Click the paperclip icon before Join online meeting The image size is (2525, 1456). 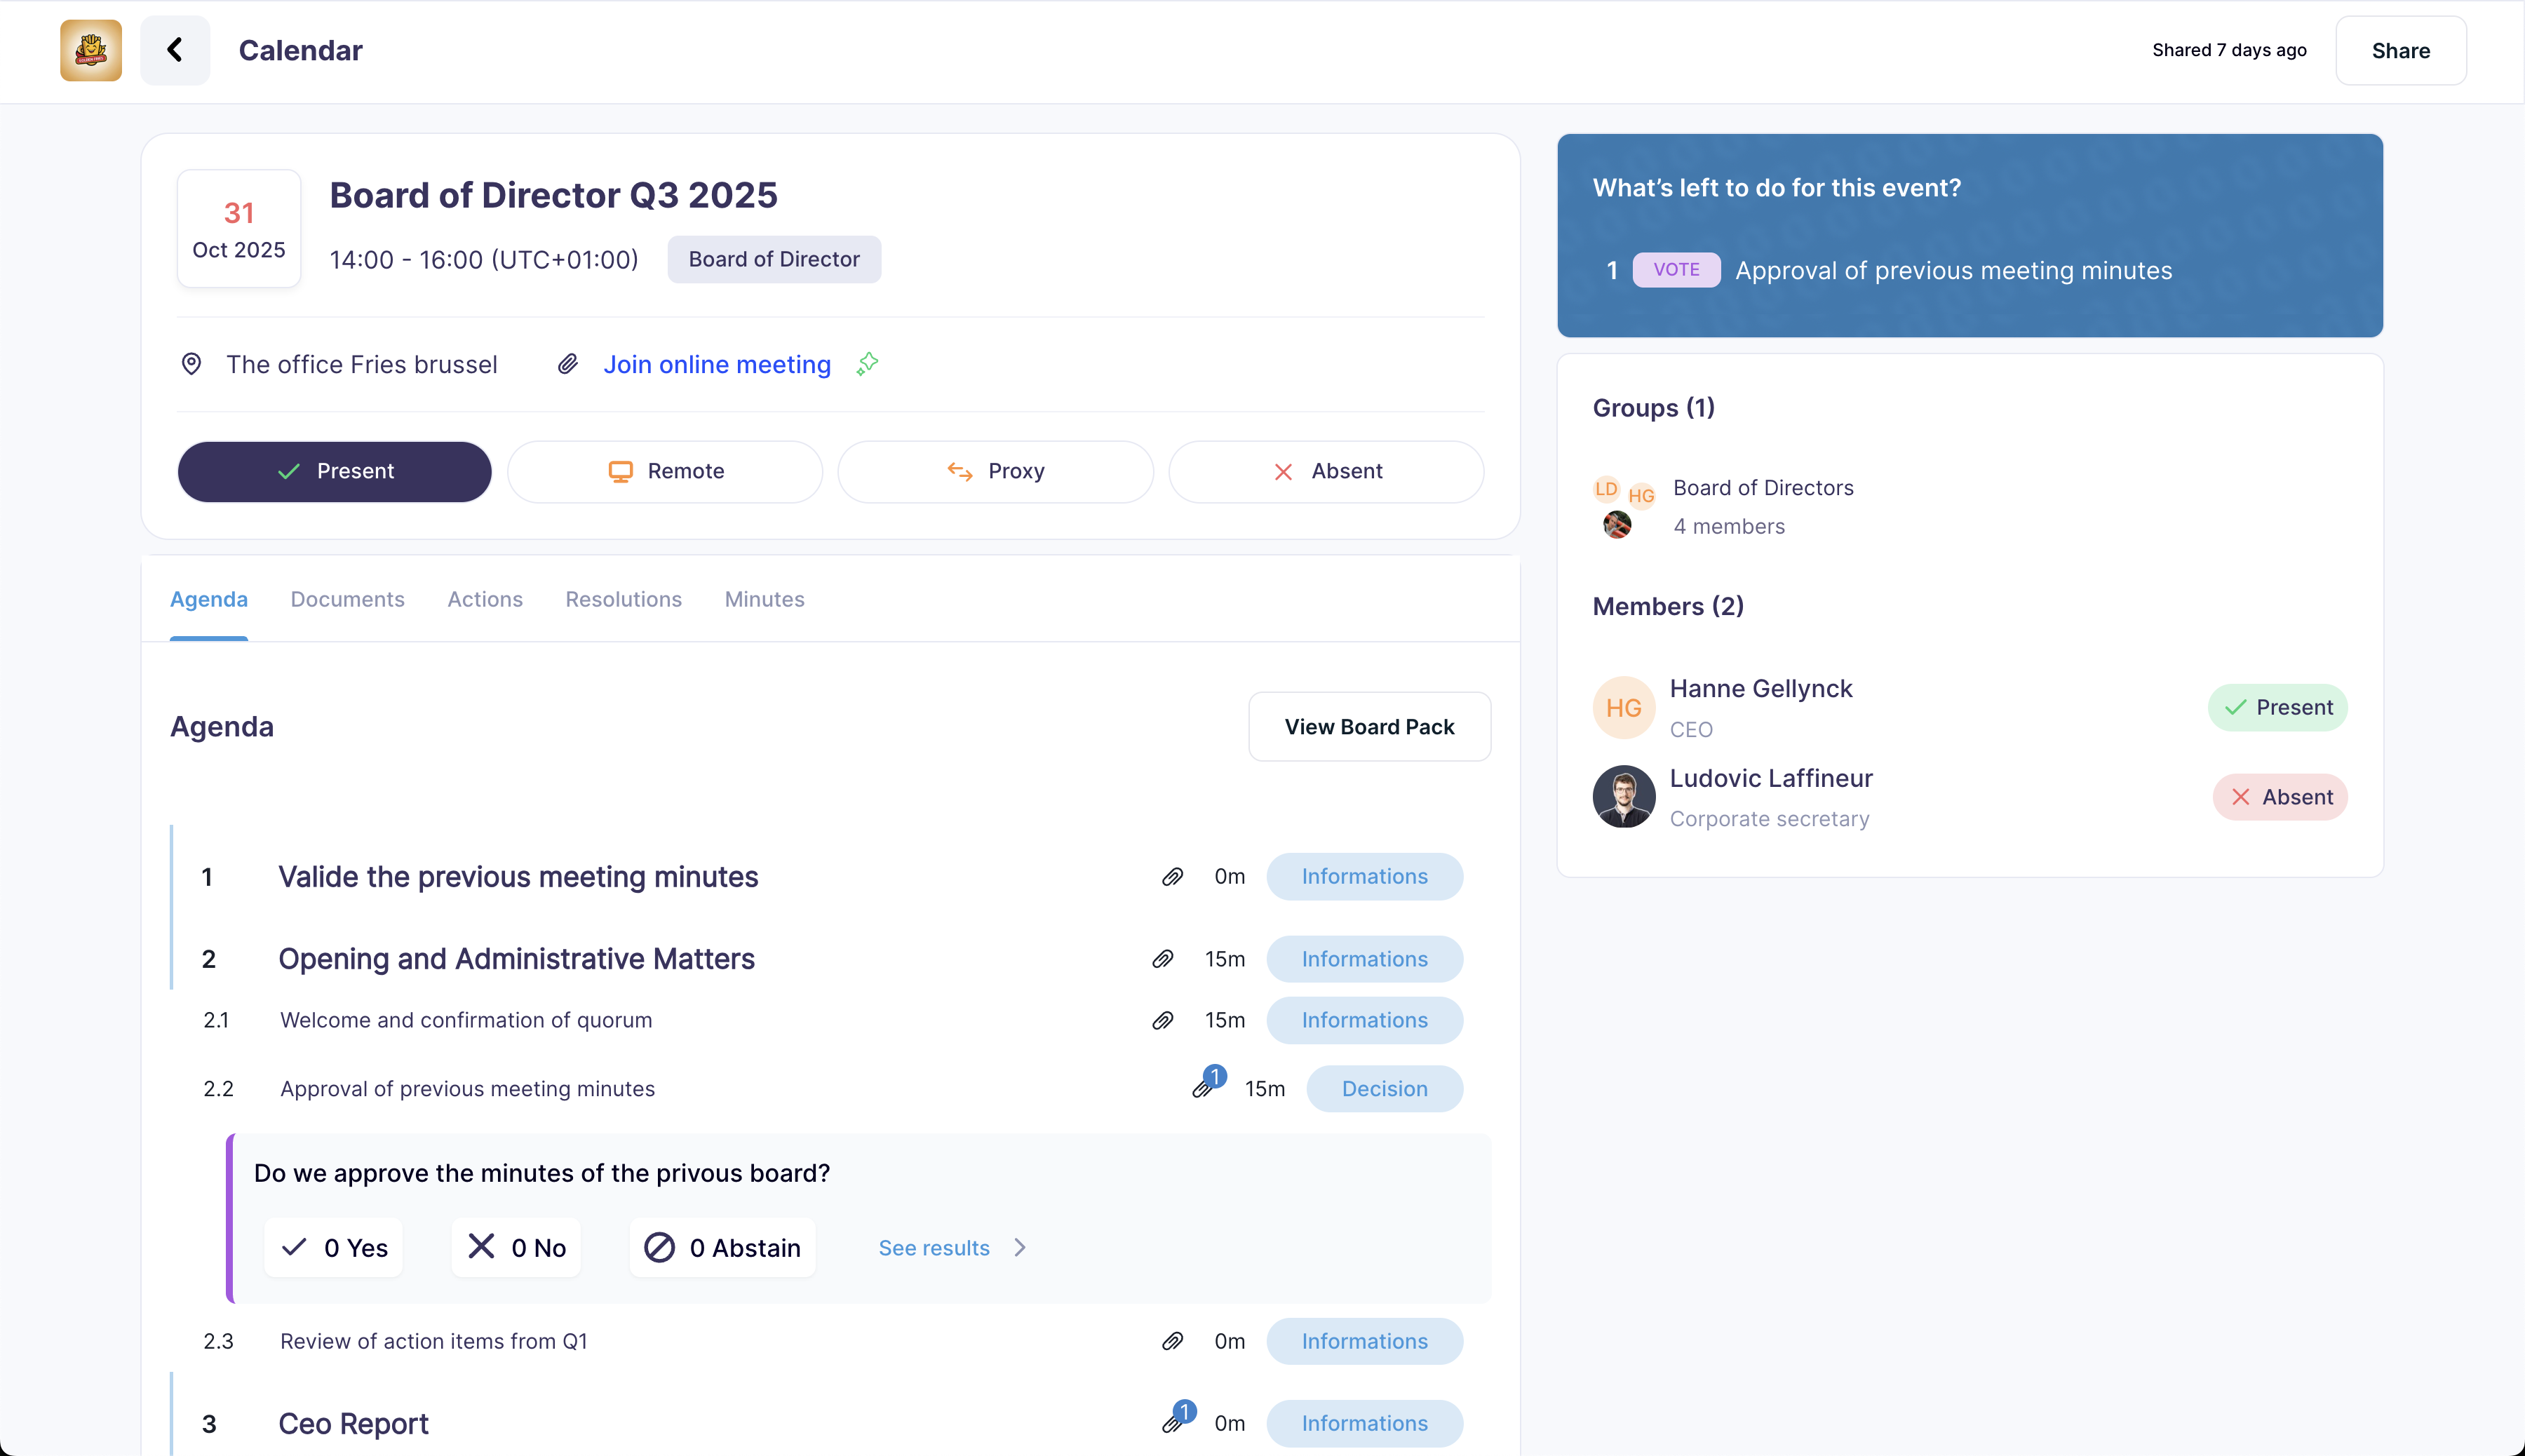[x=568, y=364]
